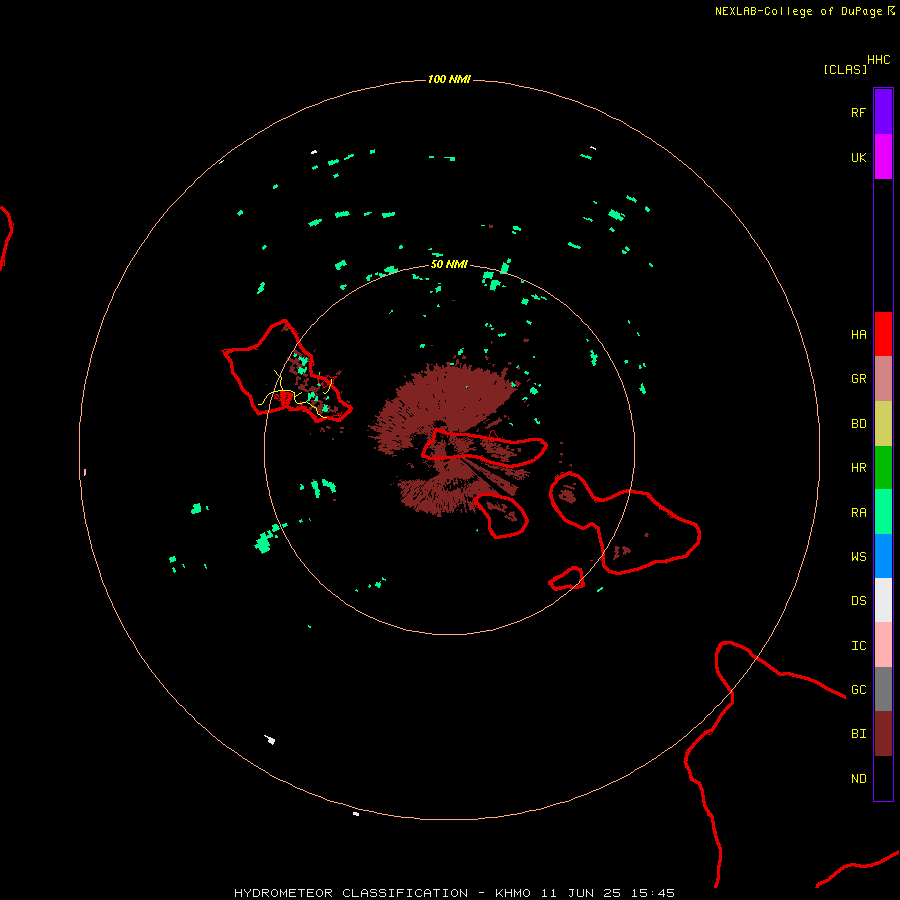The height and width of the screenshot is (900, 900).
Task: Click the [CLAS] units label
Action: pyautogui.click(x=845, y=69)
